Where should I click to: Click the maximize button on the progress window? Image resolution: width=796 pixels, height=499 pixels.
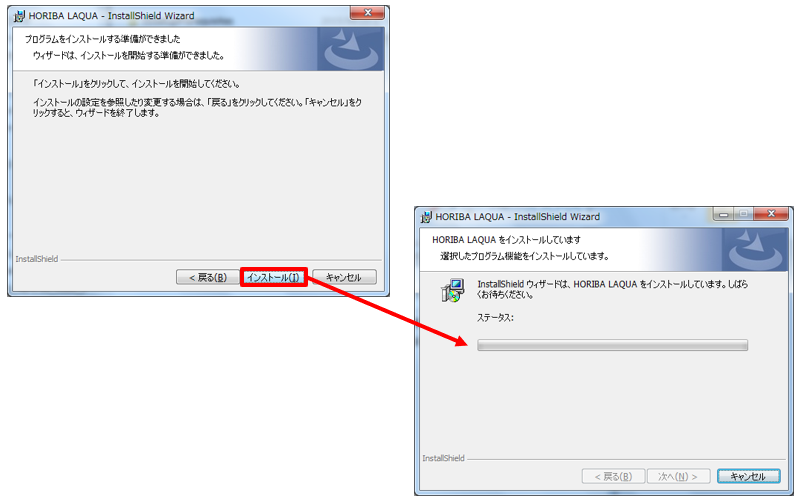tap(744, 214)
